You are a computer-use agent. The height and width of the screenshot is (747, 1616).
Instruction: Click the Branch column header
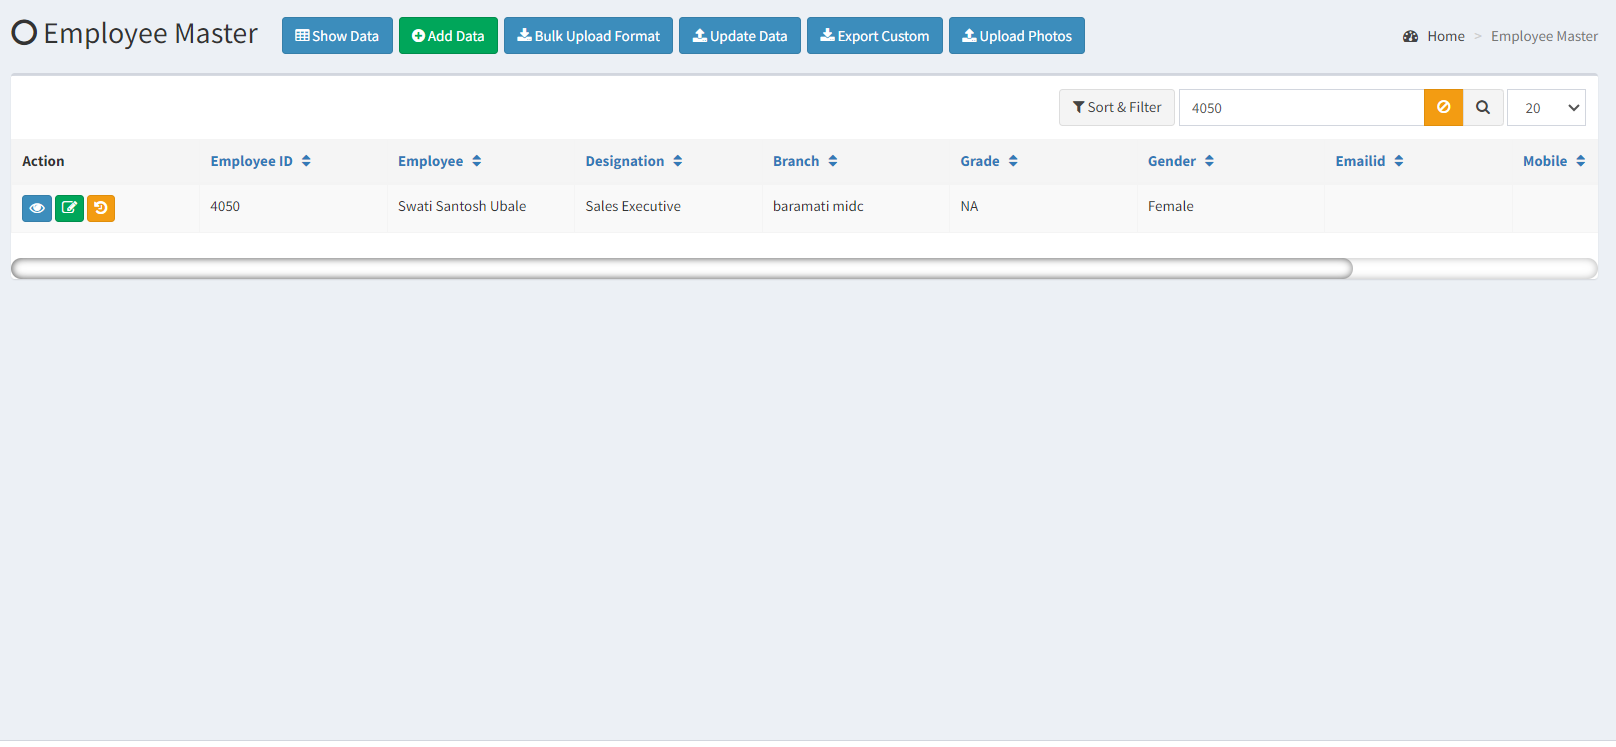(796, 161)
